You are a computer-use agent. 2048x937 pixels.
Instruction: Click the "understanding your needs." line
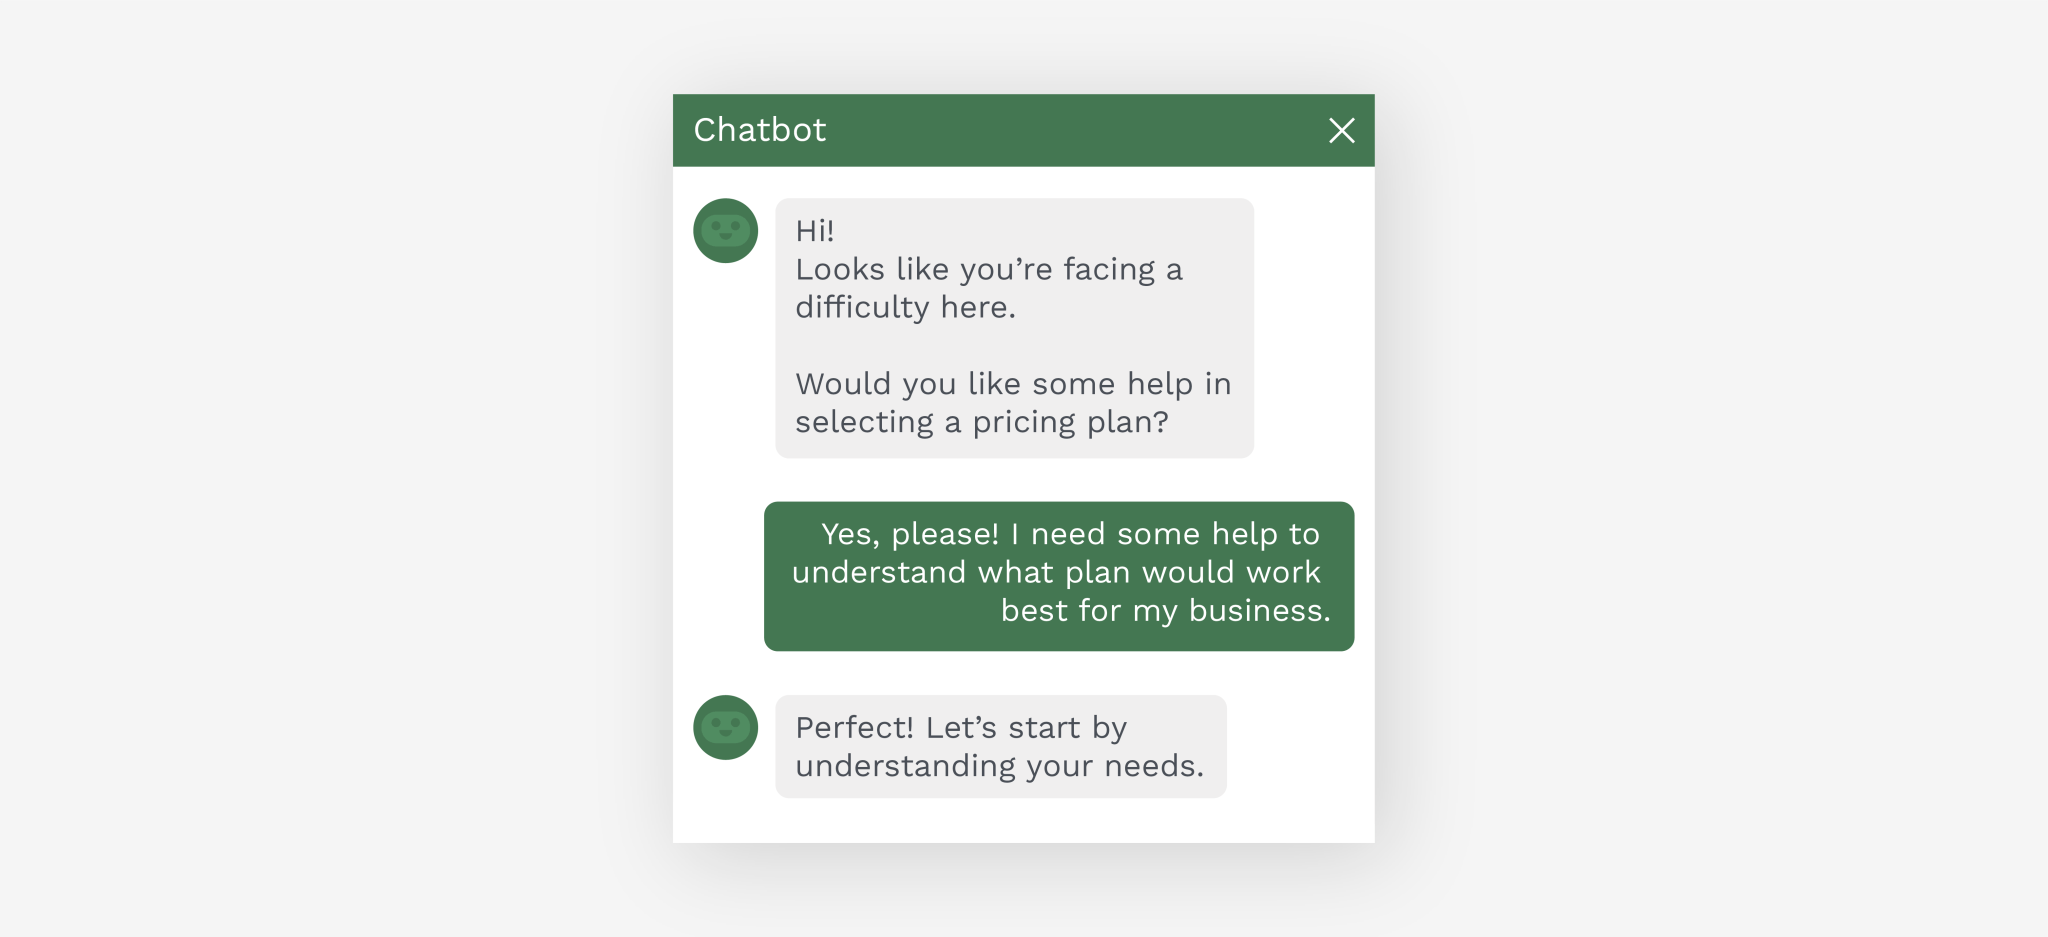coord(999,766)
